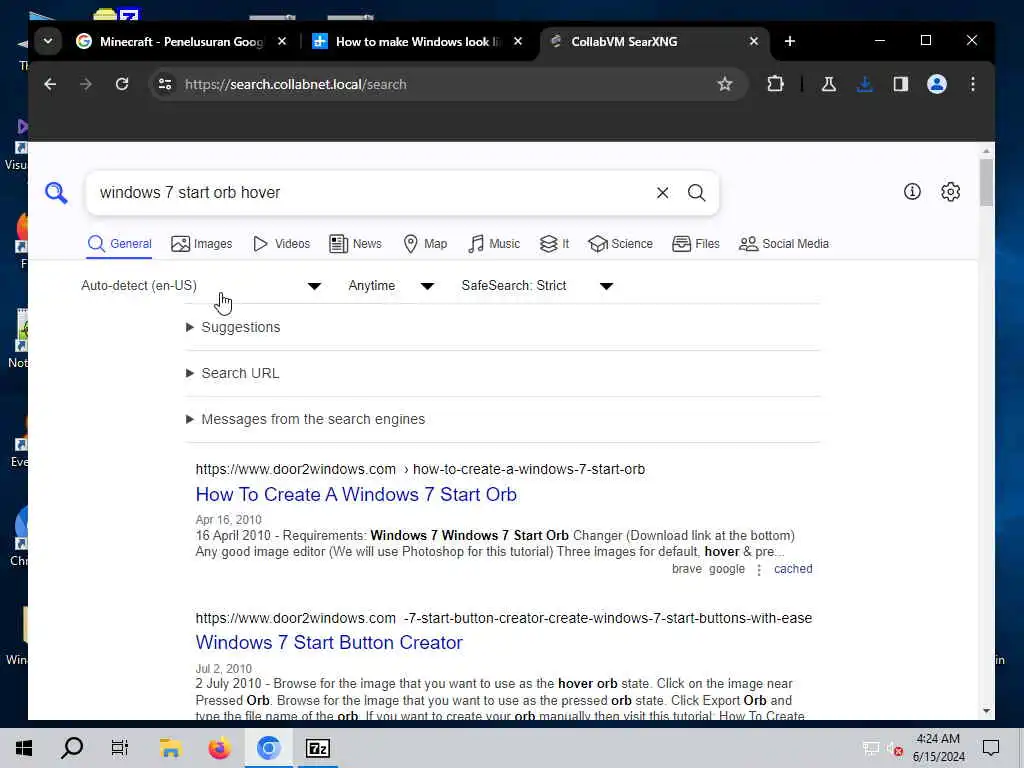Open first result's three-dot options
1024x768 pixels.
pyautogui.click(x=759, y=569)
